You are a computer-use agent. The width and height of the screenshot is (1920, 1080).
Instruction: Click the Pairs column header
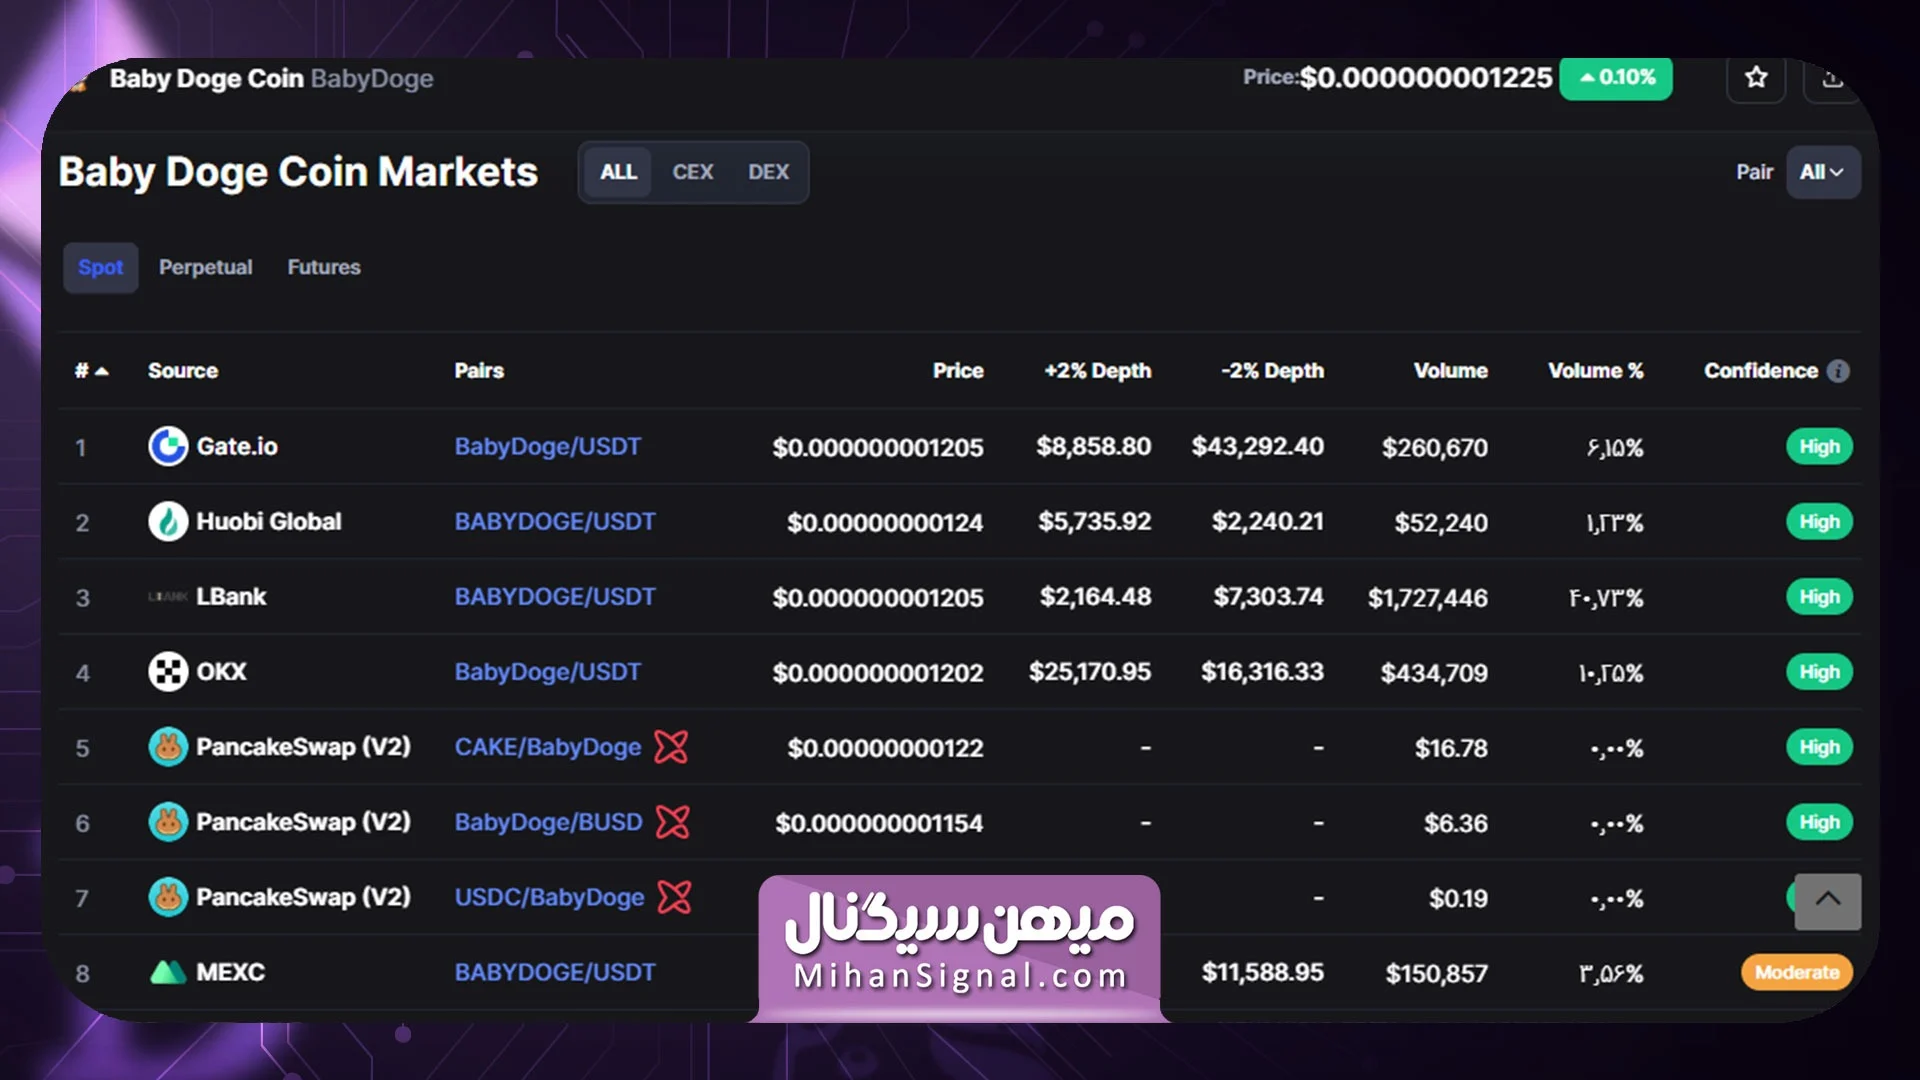click(479, 371)
